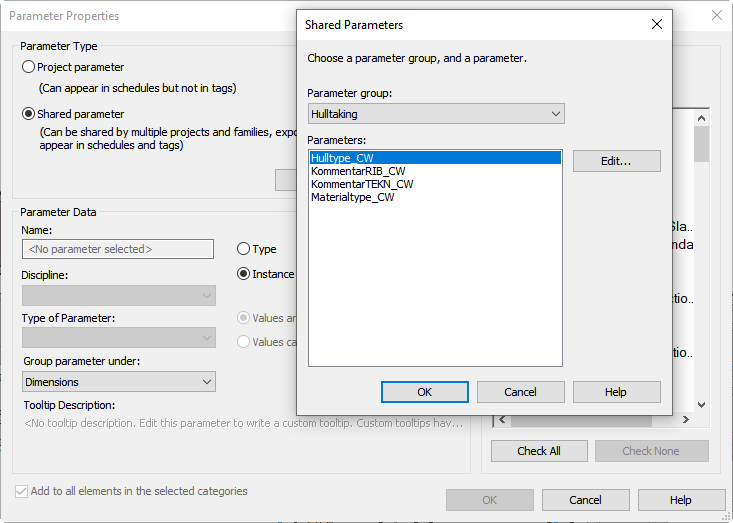Viewport: 733px width, 523px height.
Task: Select Hulltype_CW in the parameters list
Action: click(x=342, y=158)
